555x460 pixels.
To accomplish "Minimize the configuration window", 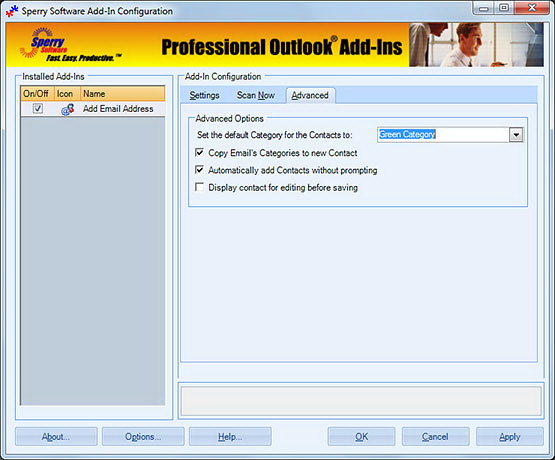I will (484, 8).
